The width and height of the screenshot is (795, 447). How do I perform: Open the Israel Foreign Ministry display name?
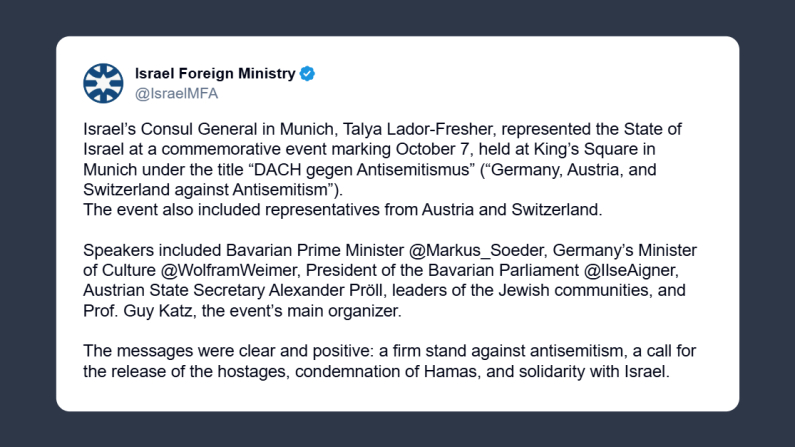point(215,73)
